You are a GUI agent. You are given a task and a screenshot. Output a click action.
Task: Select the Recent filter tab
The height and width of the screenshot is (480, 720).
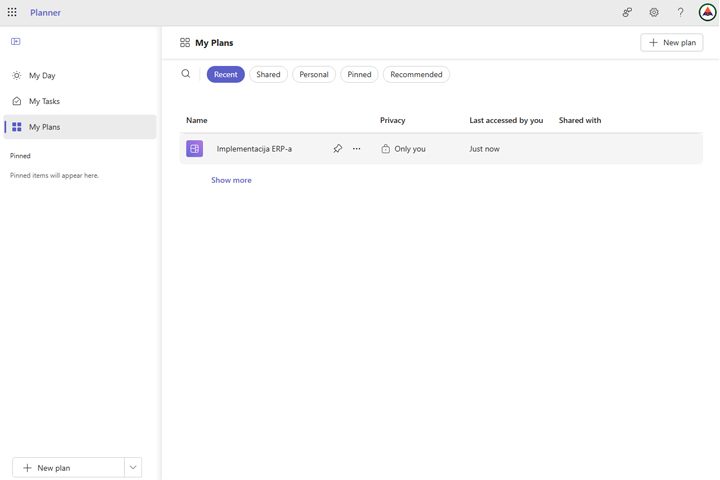coord(226,75)
